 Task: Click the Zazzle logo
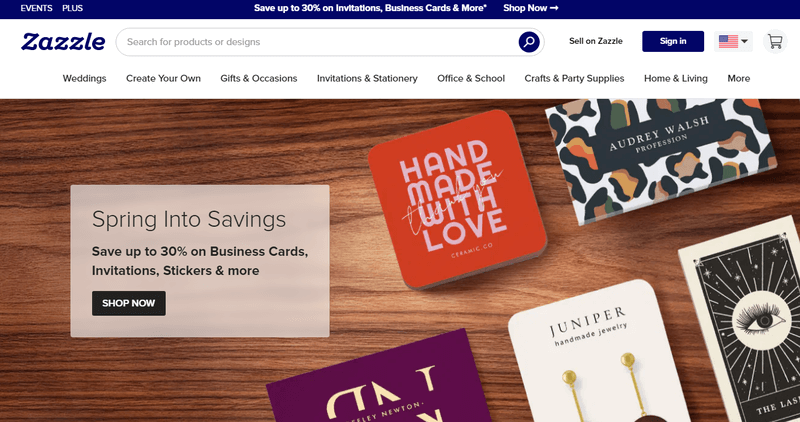point(63,42)
